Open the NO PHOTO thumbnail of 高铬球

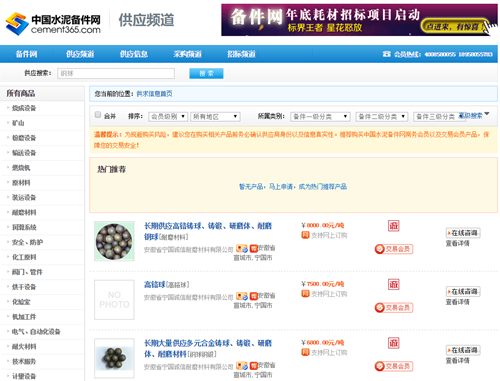click(x=114, y=300)
